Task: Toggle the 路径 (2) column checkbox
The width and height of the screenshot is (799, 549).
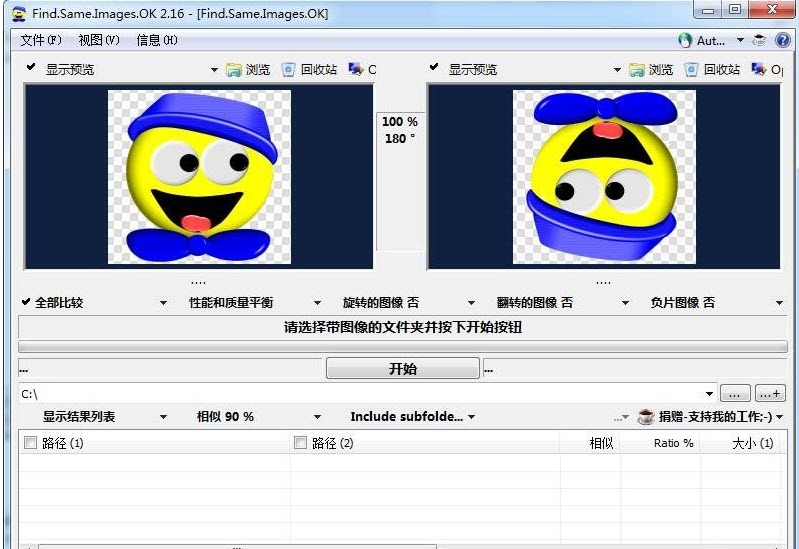Action: coord(300,443)
